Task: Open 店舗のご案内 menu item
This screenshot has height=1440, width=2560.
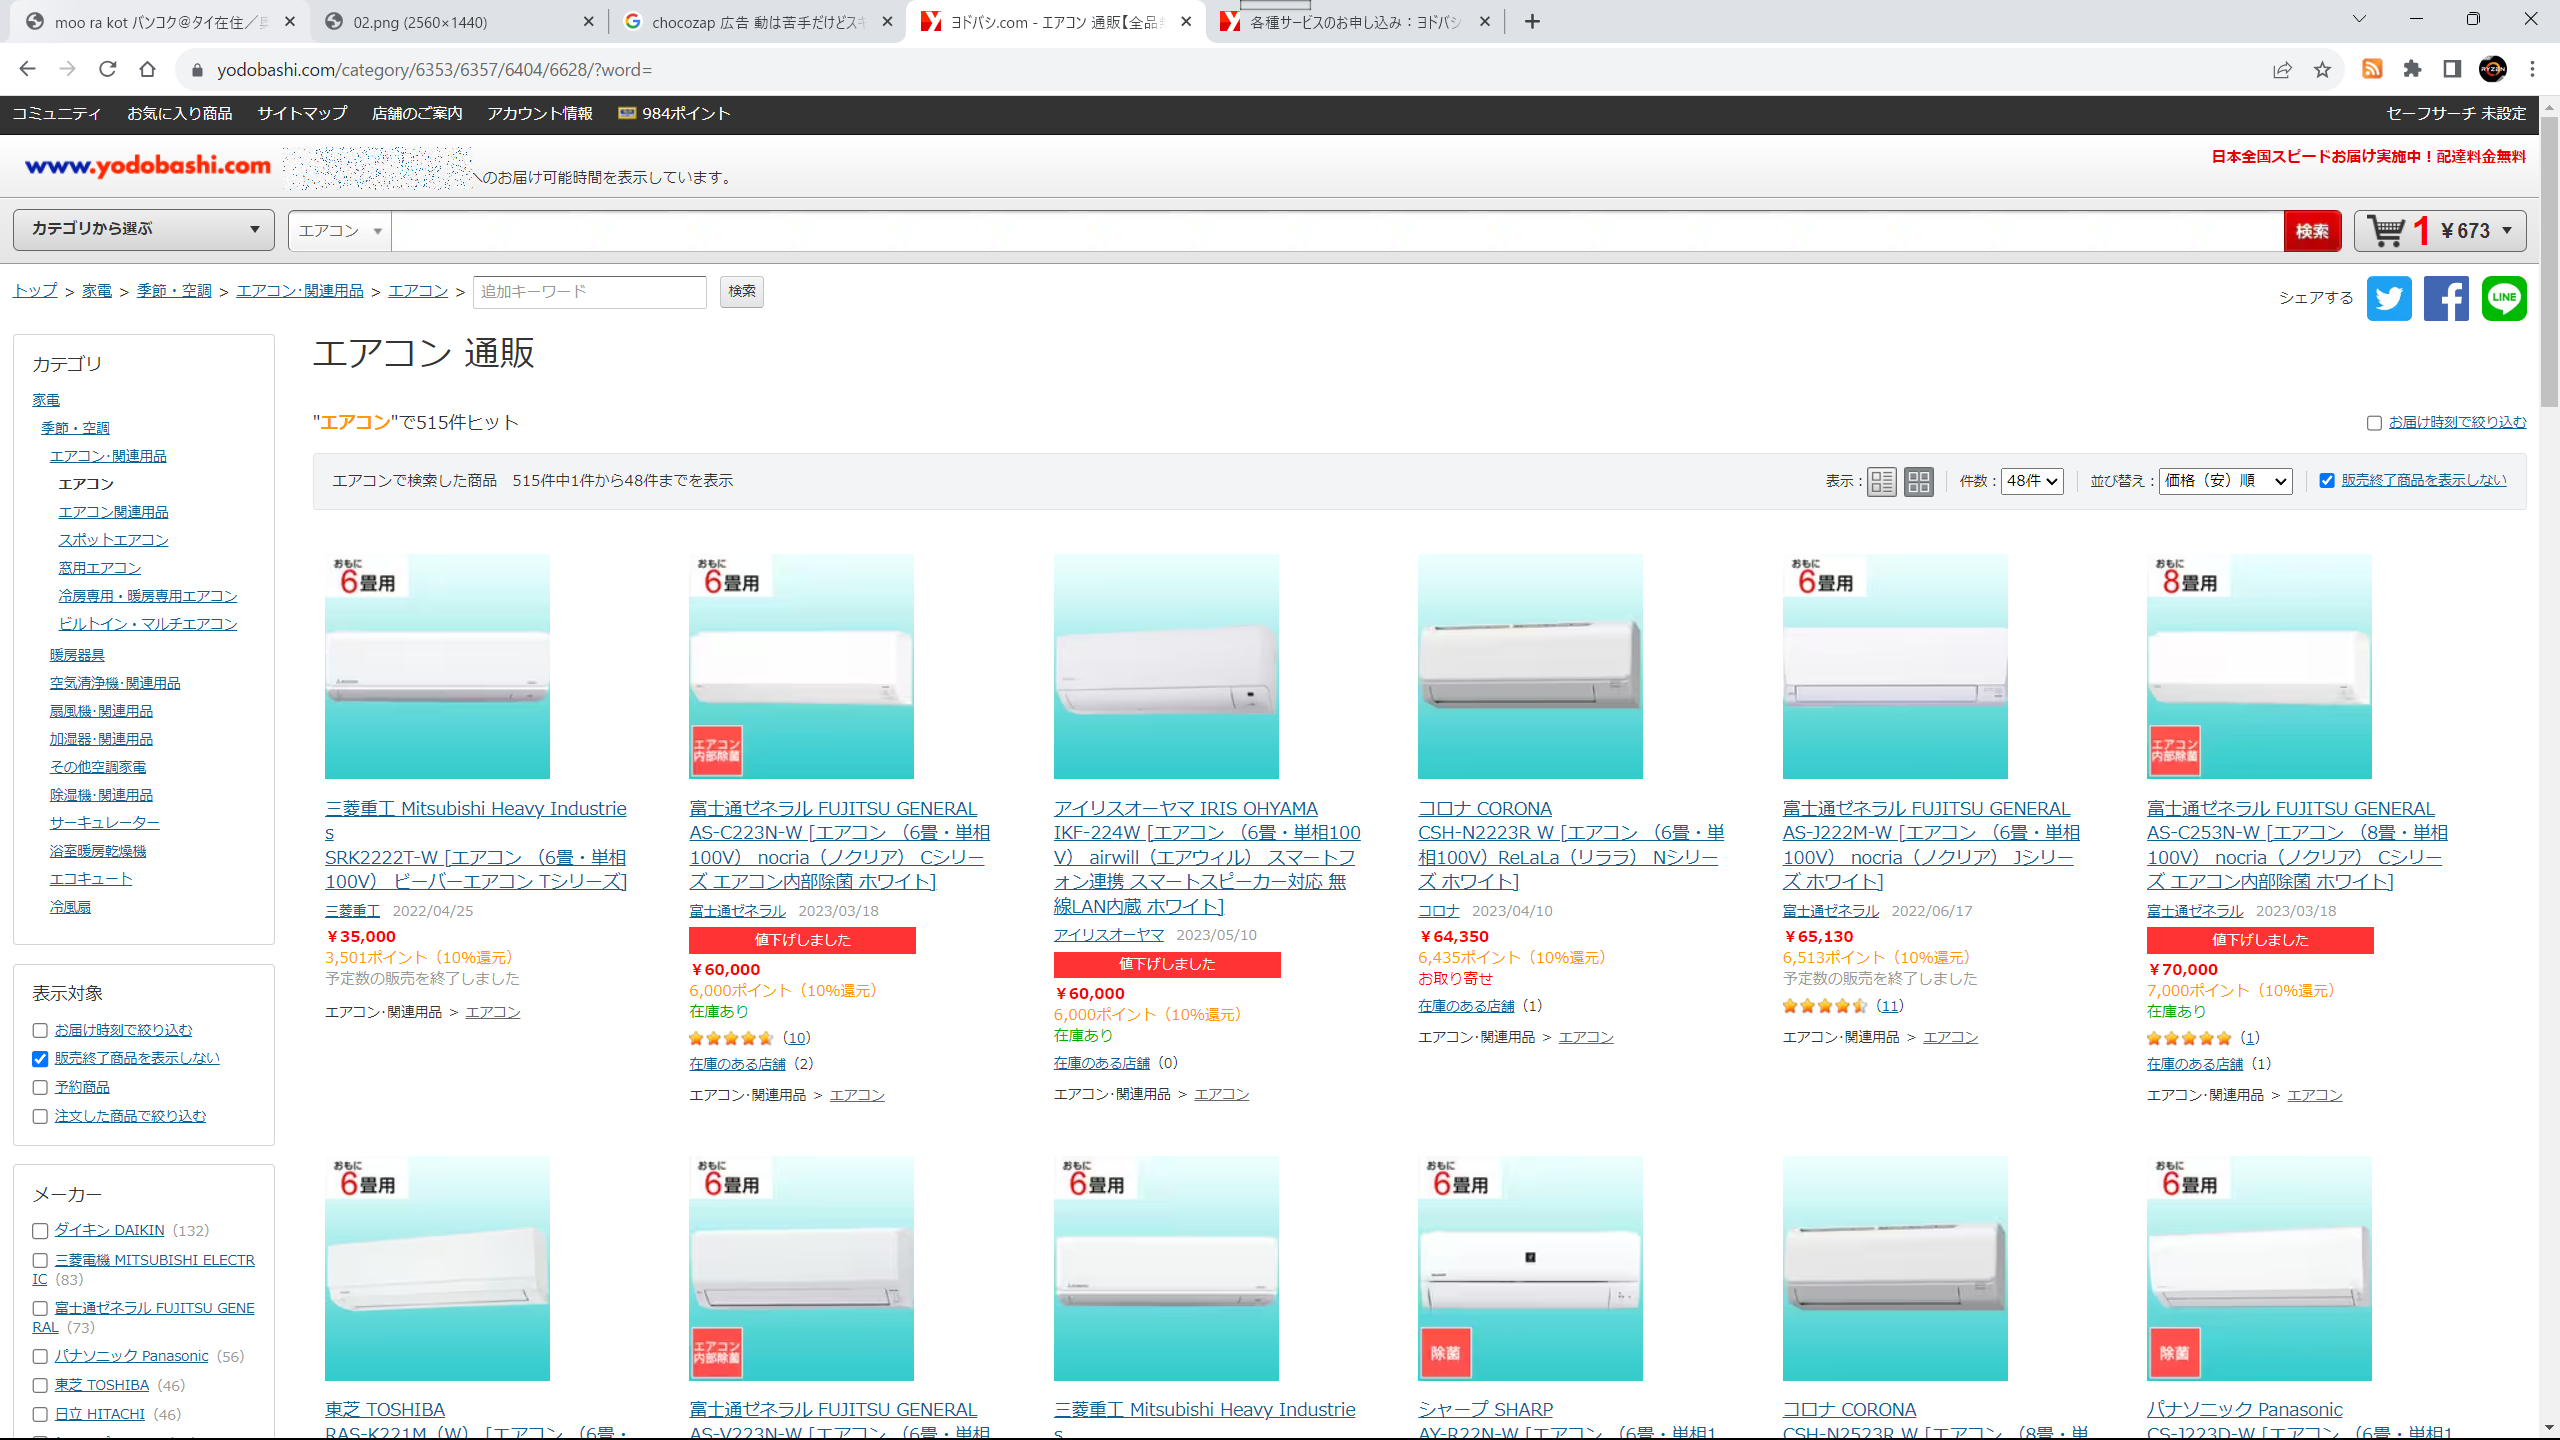Action: coord(417,114)
